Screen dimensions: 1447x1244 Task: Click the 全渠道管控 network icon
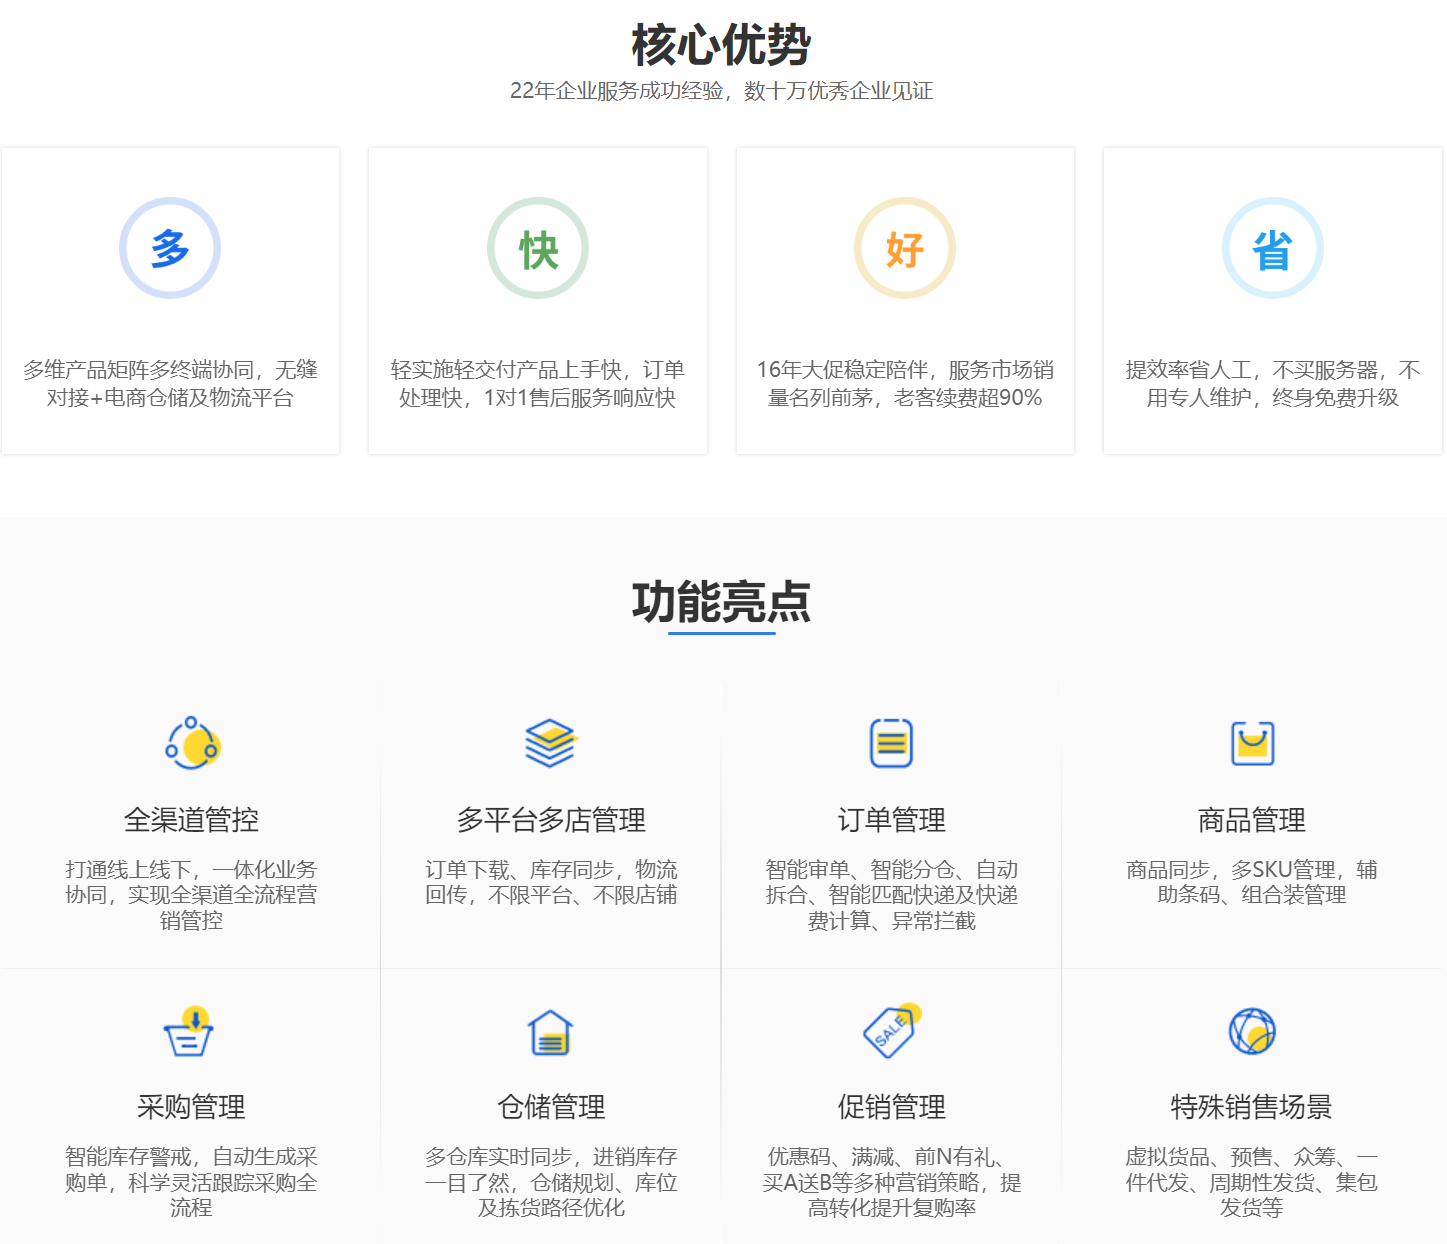point(192,744)
